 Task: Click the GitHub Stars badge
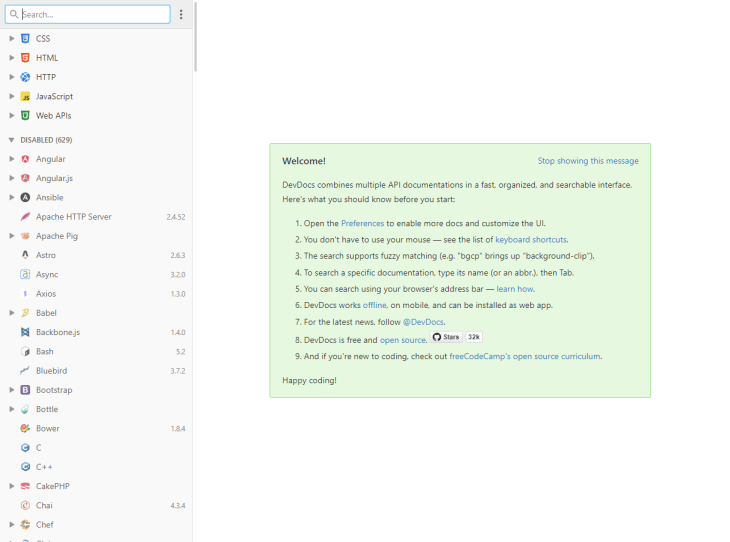point(446,337)
